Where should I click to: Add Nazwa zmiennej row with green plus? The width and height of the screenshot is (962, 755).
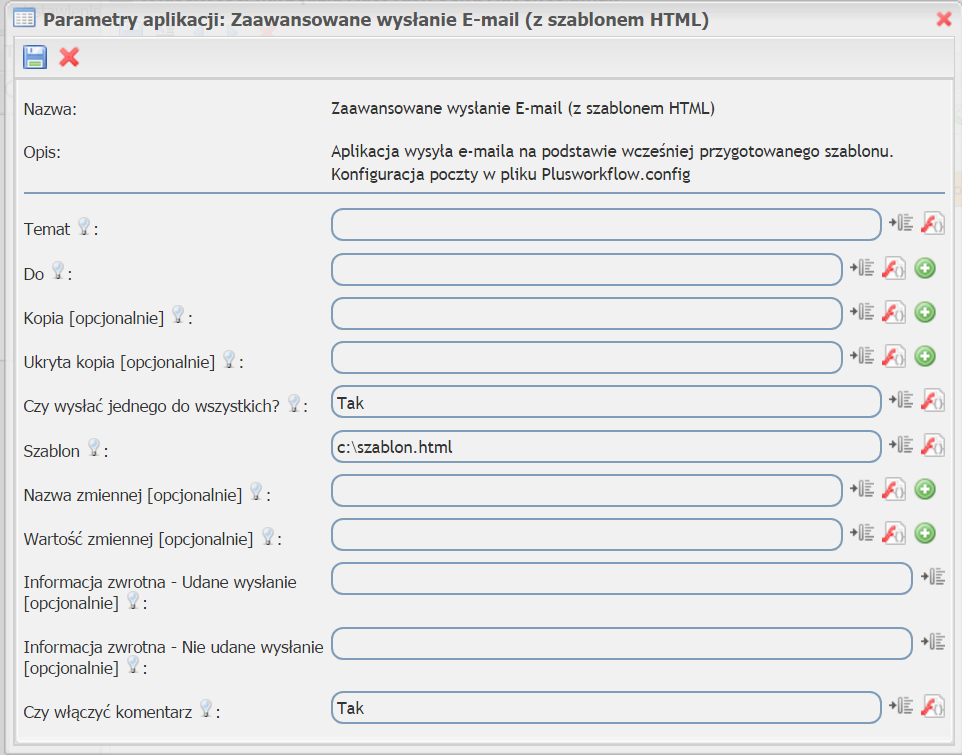point(925,489)
